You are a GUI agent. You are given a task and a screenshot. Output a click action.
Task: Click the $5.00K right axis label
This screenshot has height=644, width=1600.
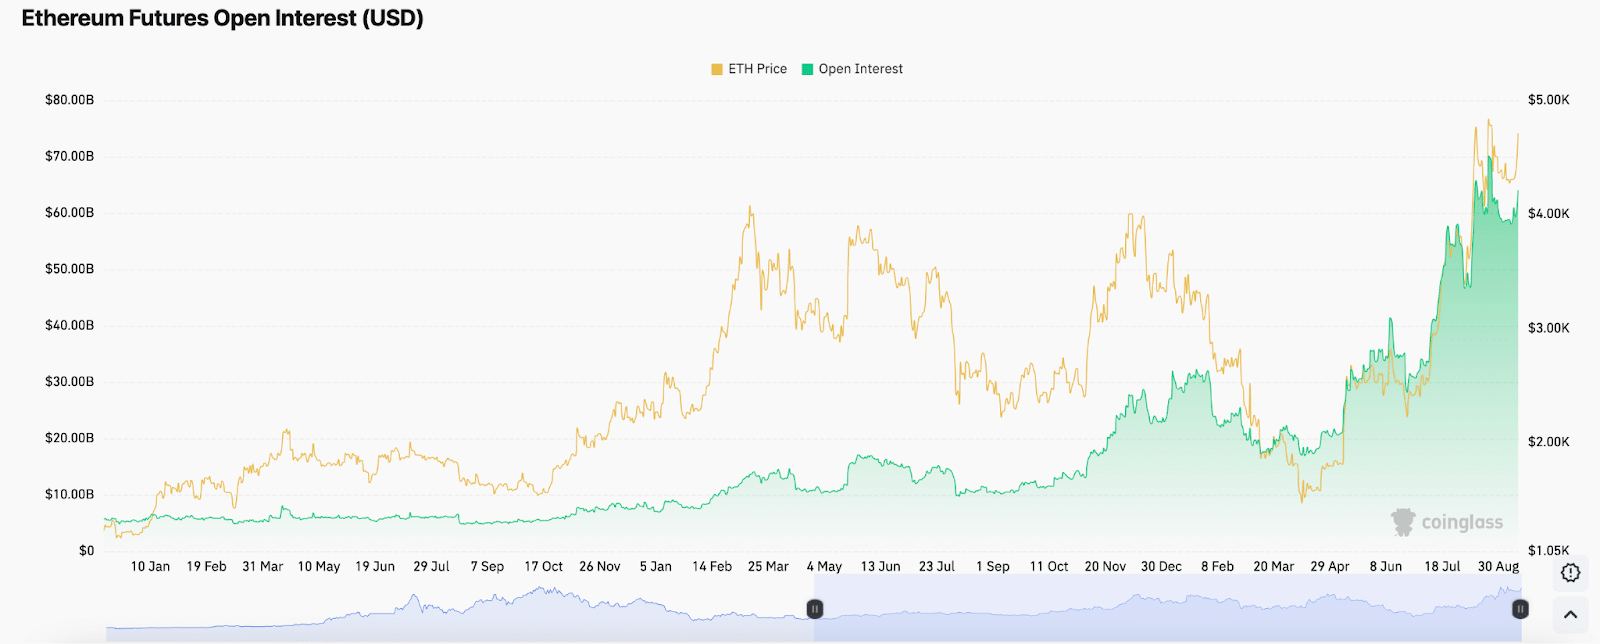click(1548, 100)
